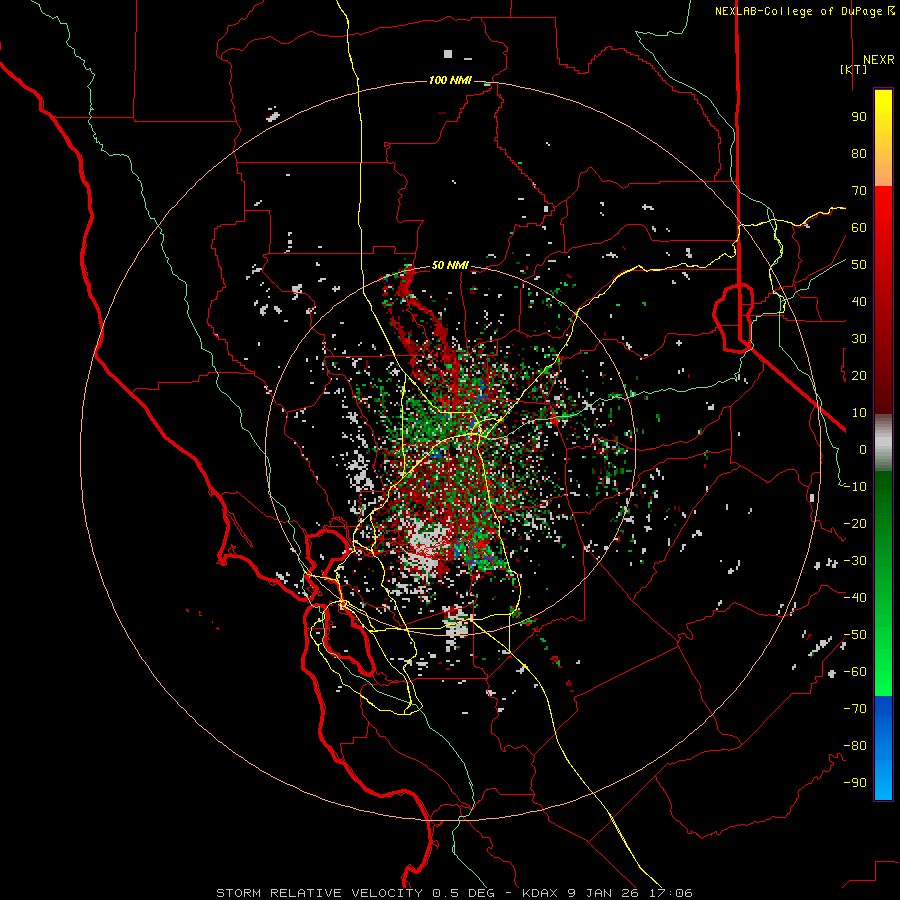The width and height of the screenshot is (900, 900).
Task: Click the -50 value on velocity scale
Action: pos(855,635)
